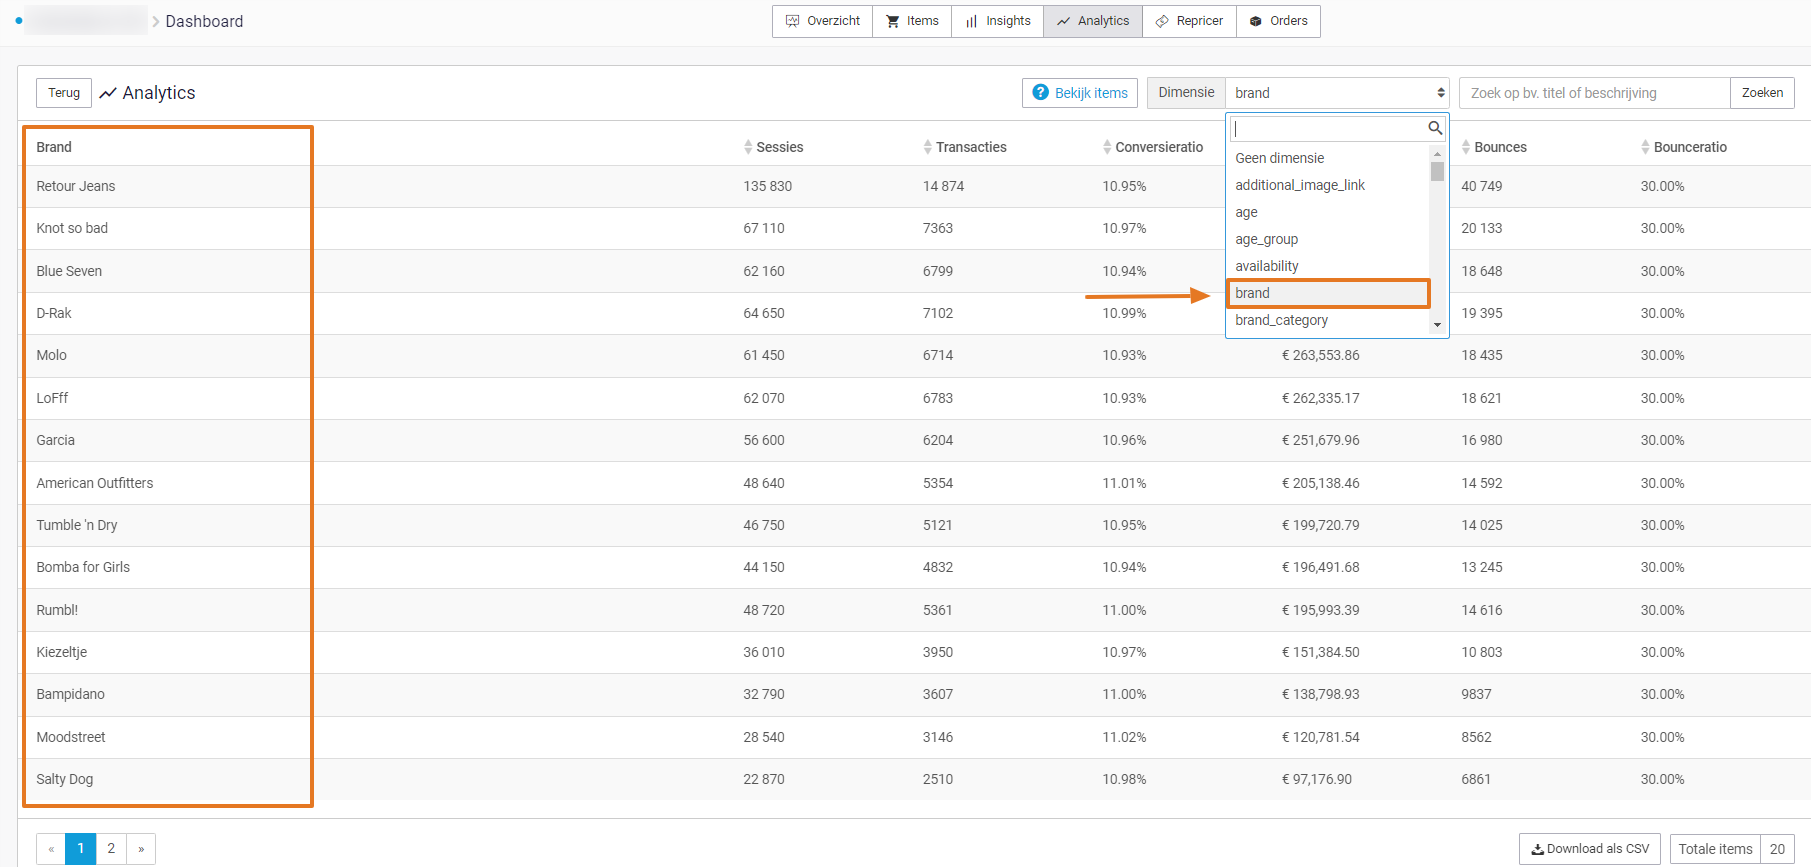
Task: Click the LoFff brand row
Action: coord(914,398)
